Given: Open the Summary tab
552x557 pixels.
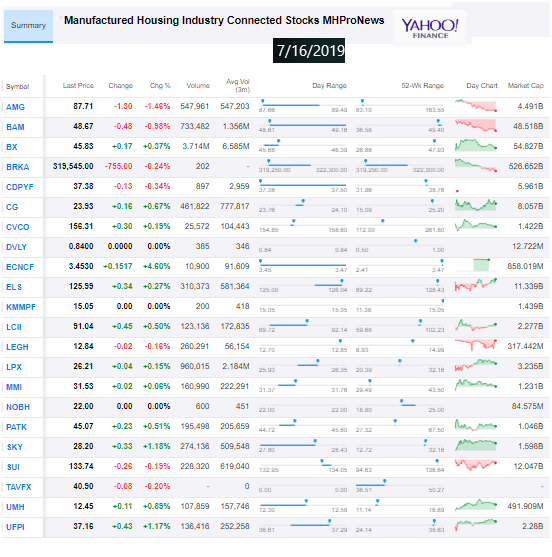Looking at the screenshot, I should [x=28, y=26].
